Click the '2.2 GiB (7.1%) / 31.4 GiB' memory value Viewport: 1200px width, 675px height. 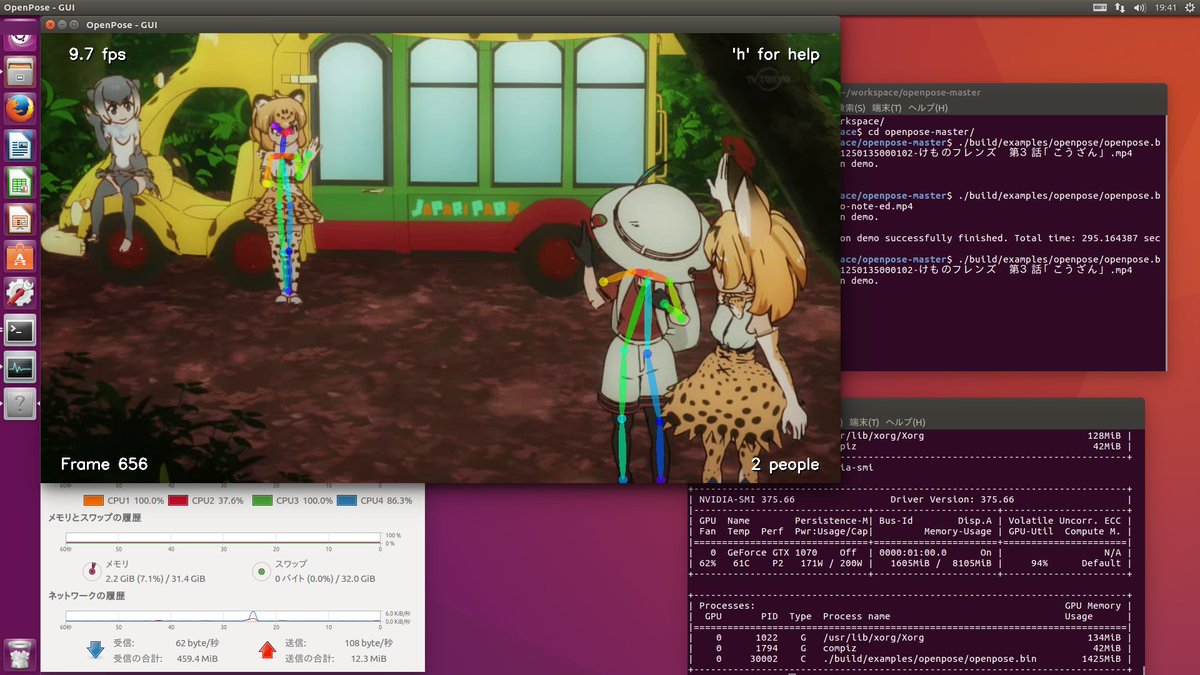155,578
